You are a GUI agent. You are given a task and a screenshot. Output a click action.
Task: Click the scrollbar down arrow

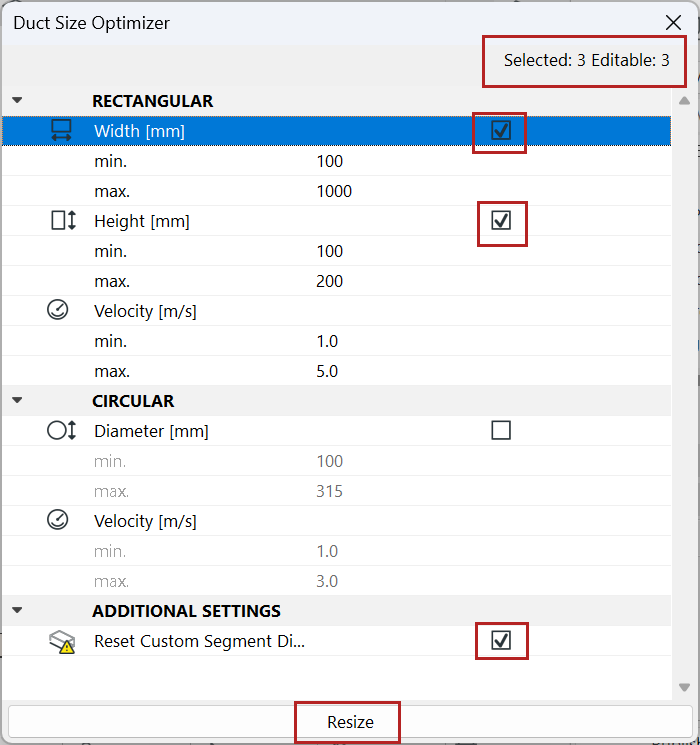[x=684, y=687]
